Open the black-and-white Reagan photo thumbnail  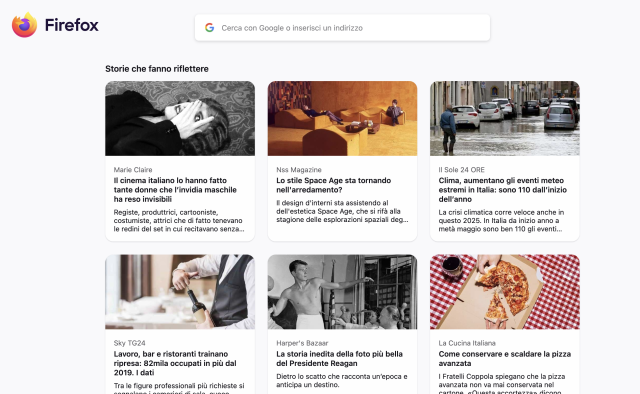tap(342, 292)
